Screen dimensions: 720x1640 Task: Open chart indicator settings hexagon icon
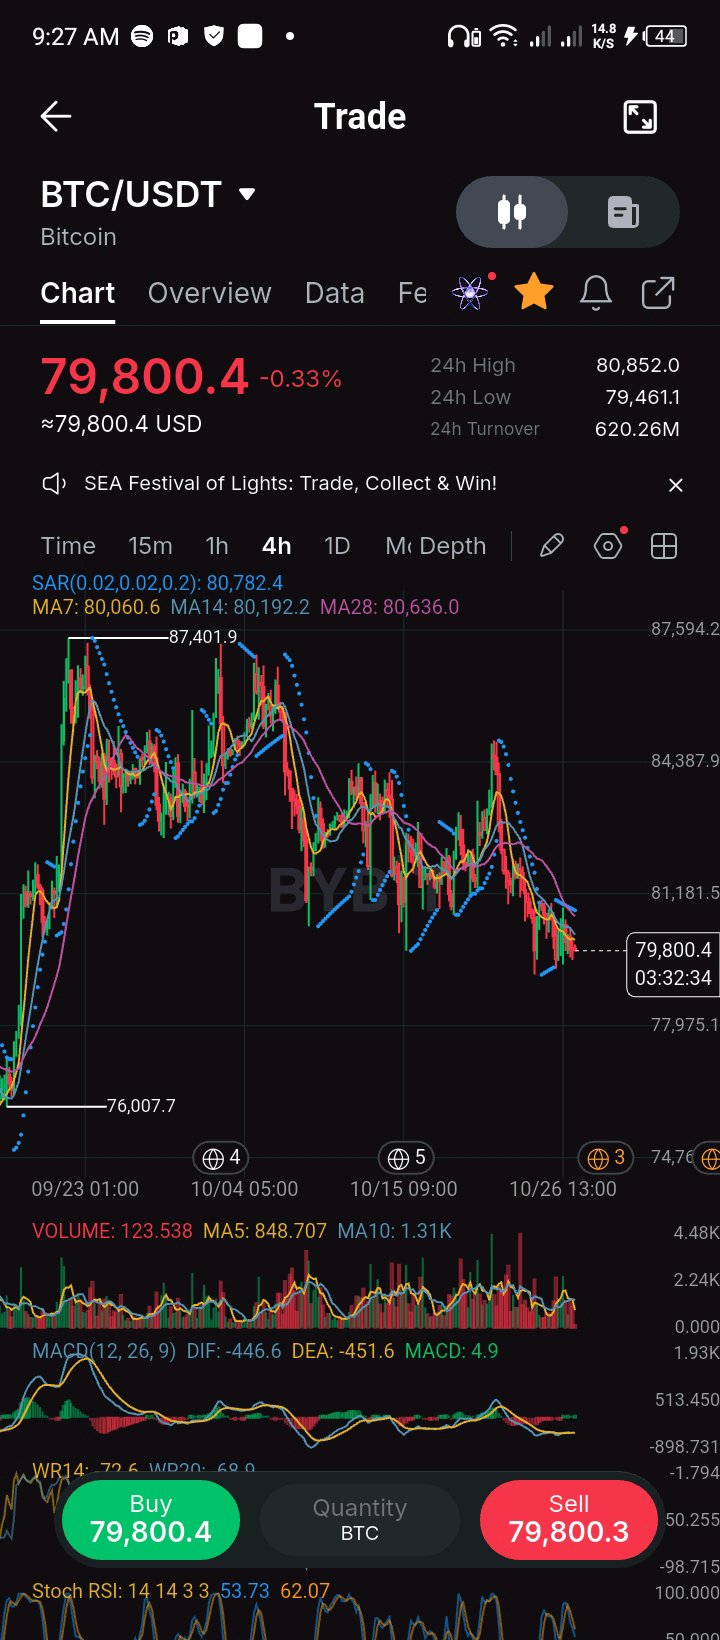pos(608,546)
